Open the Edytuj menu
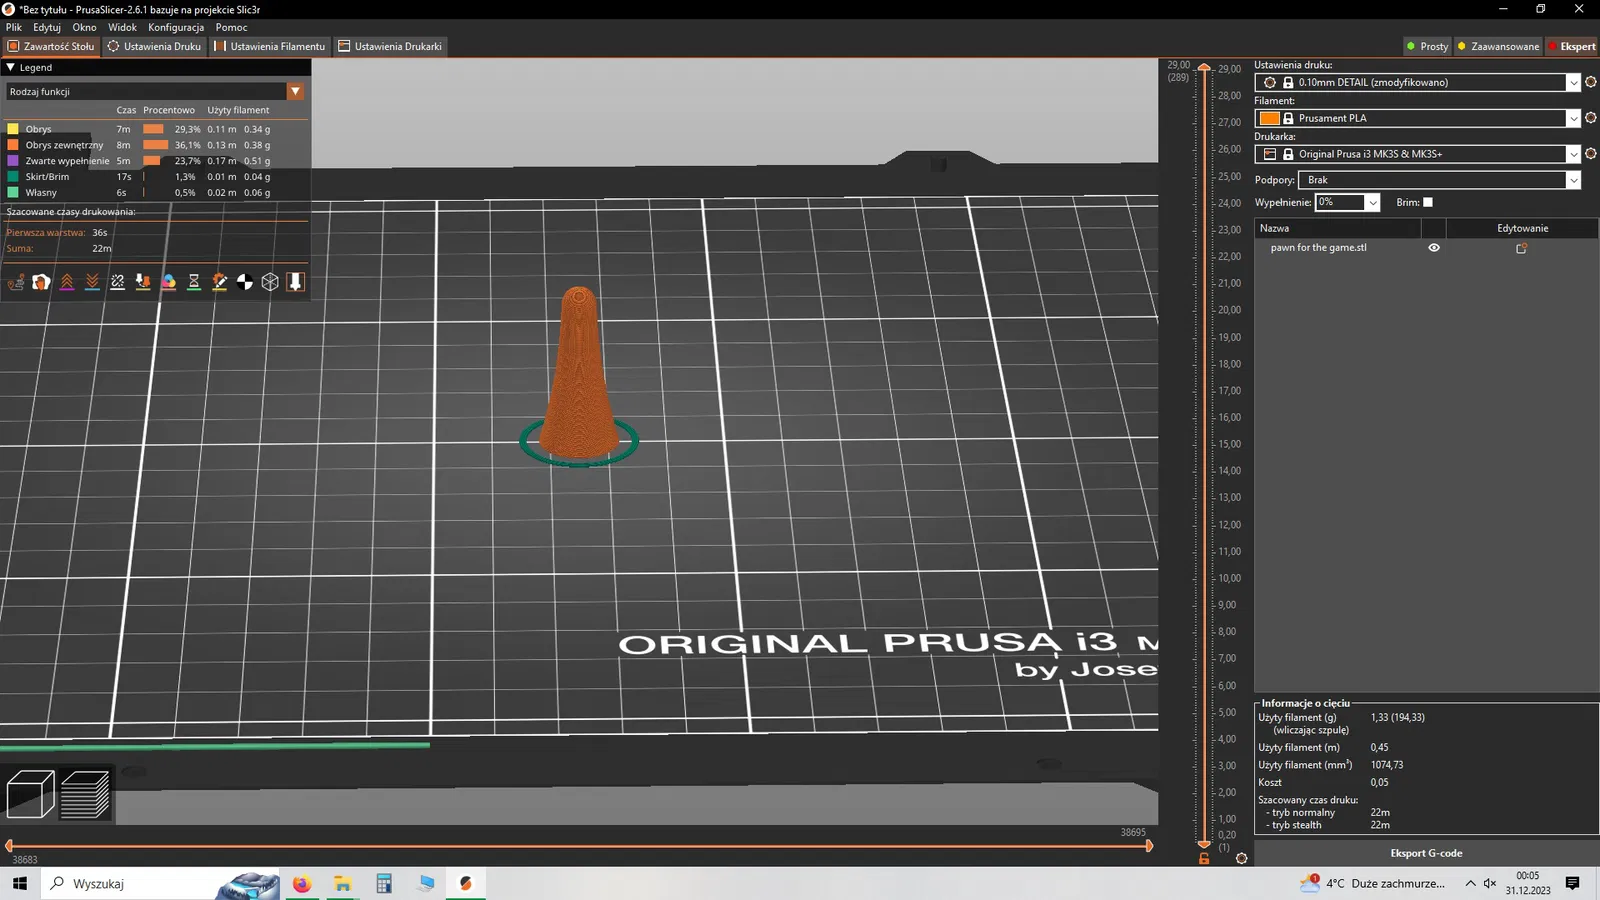The width and height of the screenshot is (1600, 900). (x=47, y=27)
